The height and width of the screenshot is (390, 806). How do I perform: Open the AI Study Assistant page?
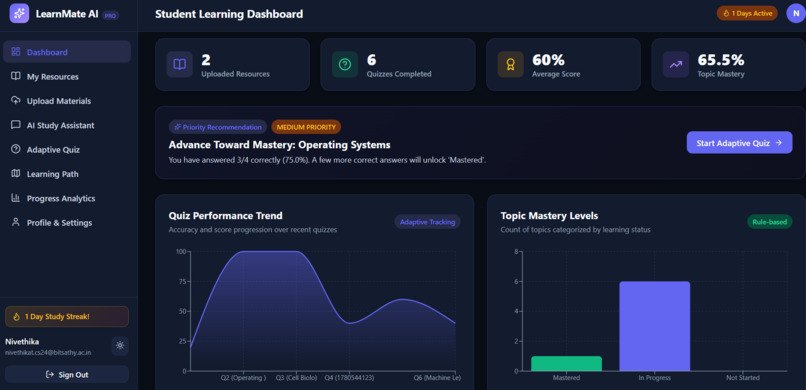[67, 125]
